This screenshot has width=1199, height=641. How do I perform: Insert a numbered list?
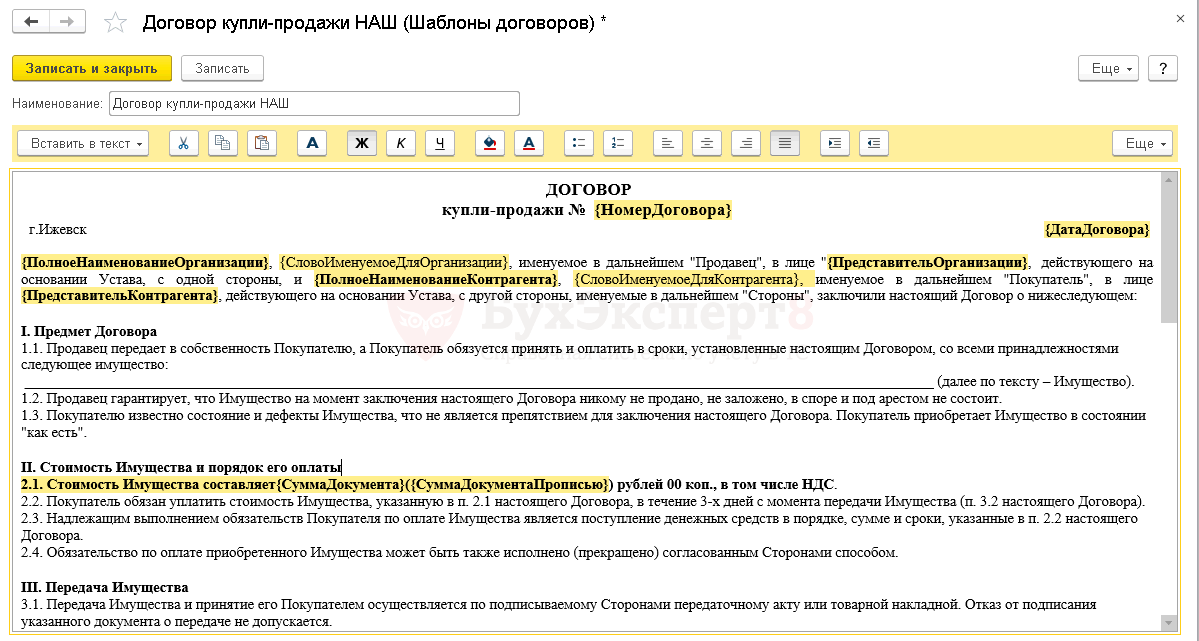click(618, 143)
